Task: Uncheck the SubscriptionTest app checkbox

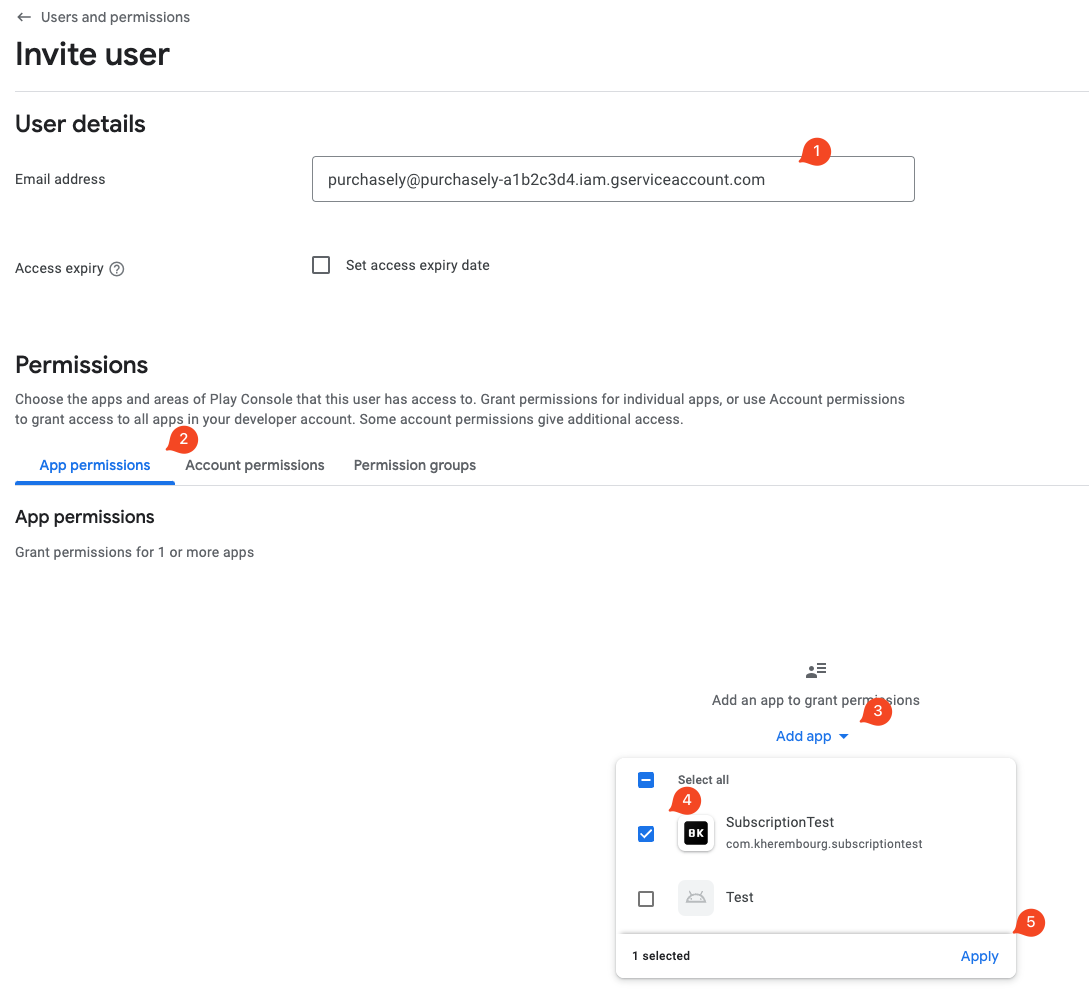Action: [646, 833]
